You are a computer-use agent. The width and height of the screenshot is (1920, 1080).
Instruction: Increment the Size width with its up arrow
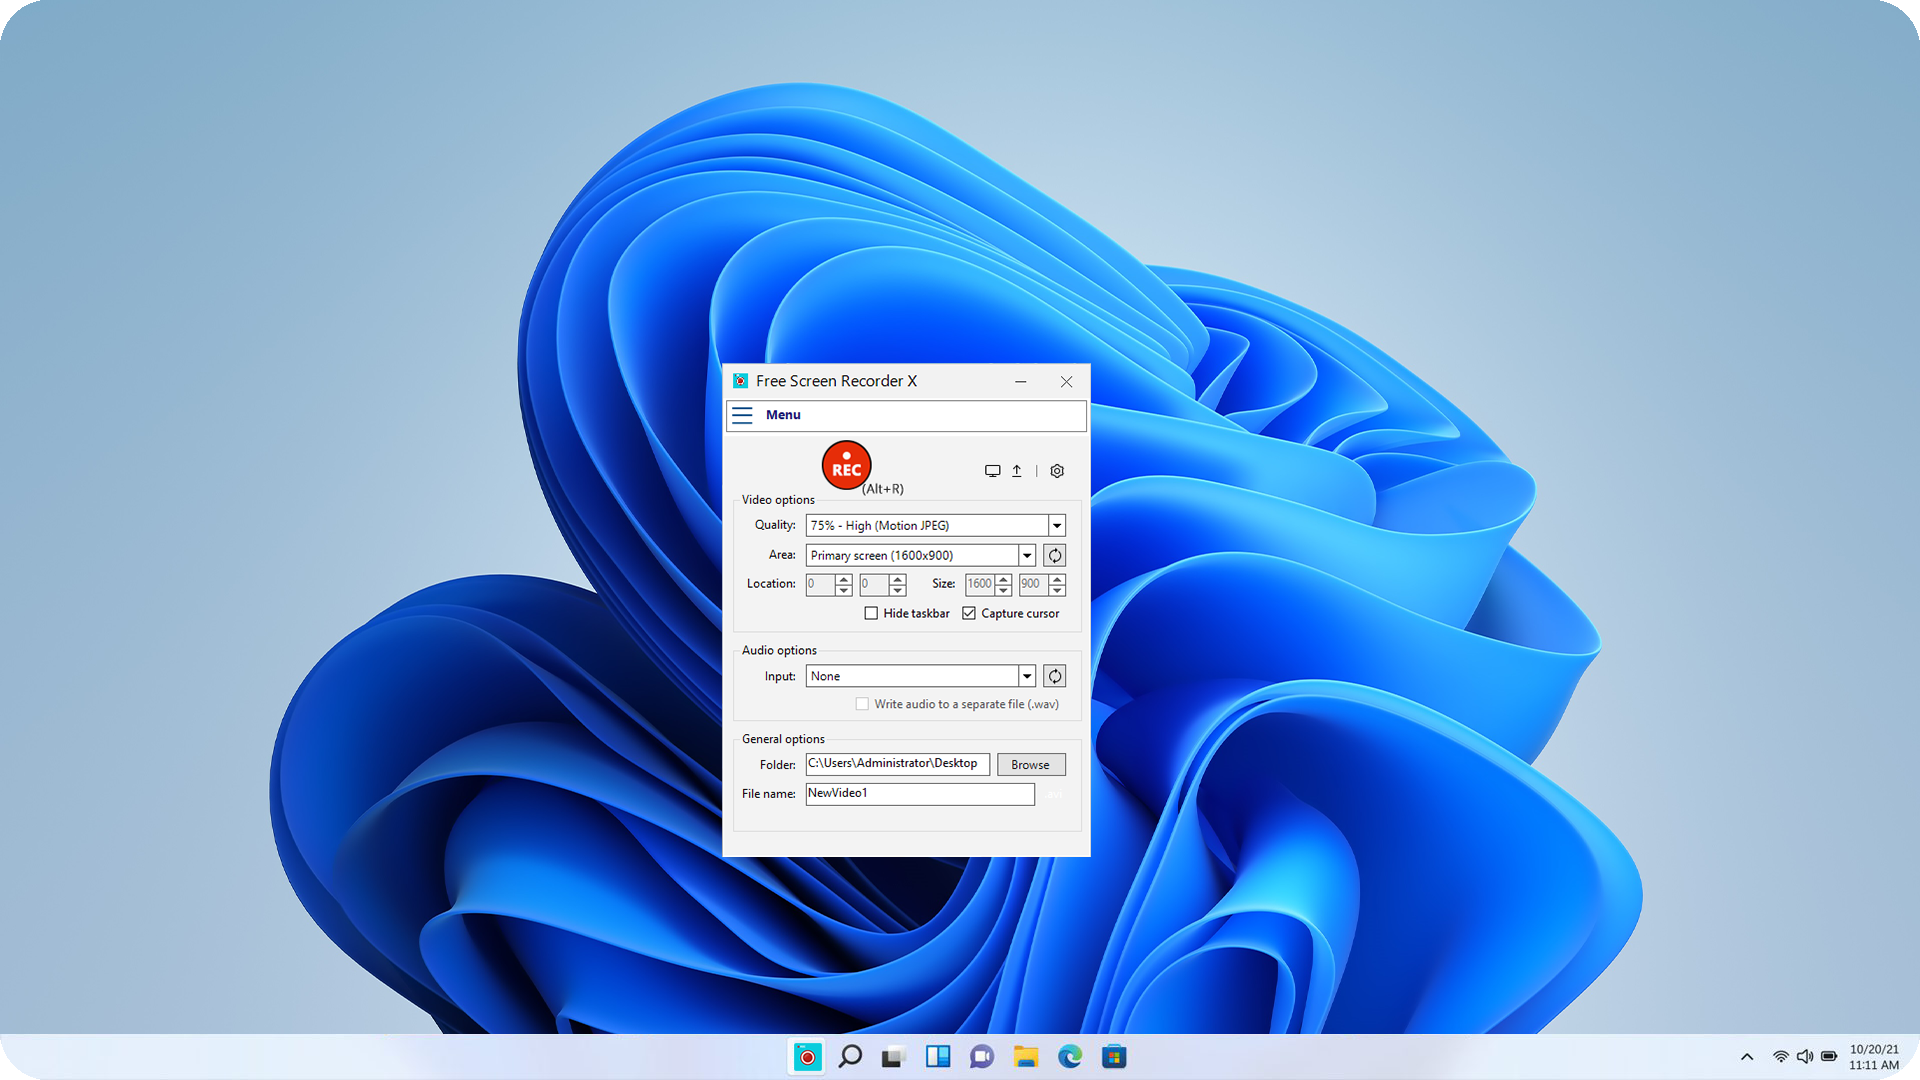coord(1003,580)
